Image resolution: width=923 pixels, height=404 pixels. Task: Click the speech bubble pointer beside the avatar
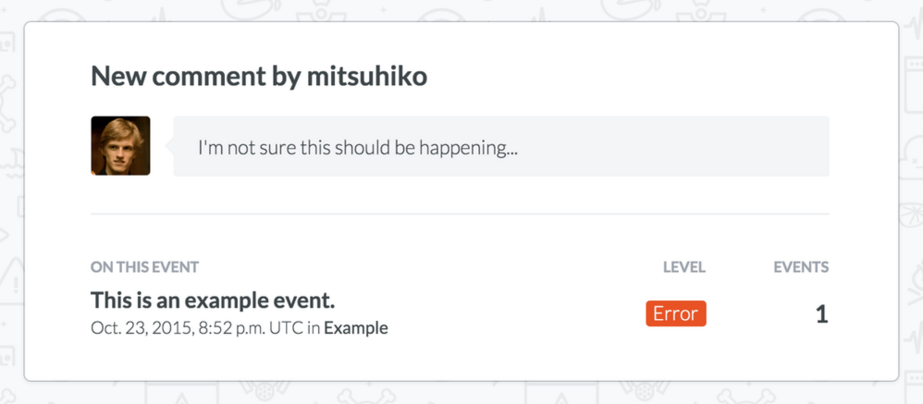click(x=170, y=146)
